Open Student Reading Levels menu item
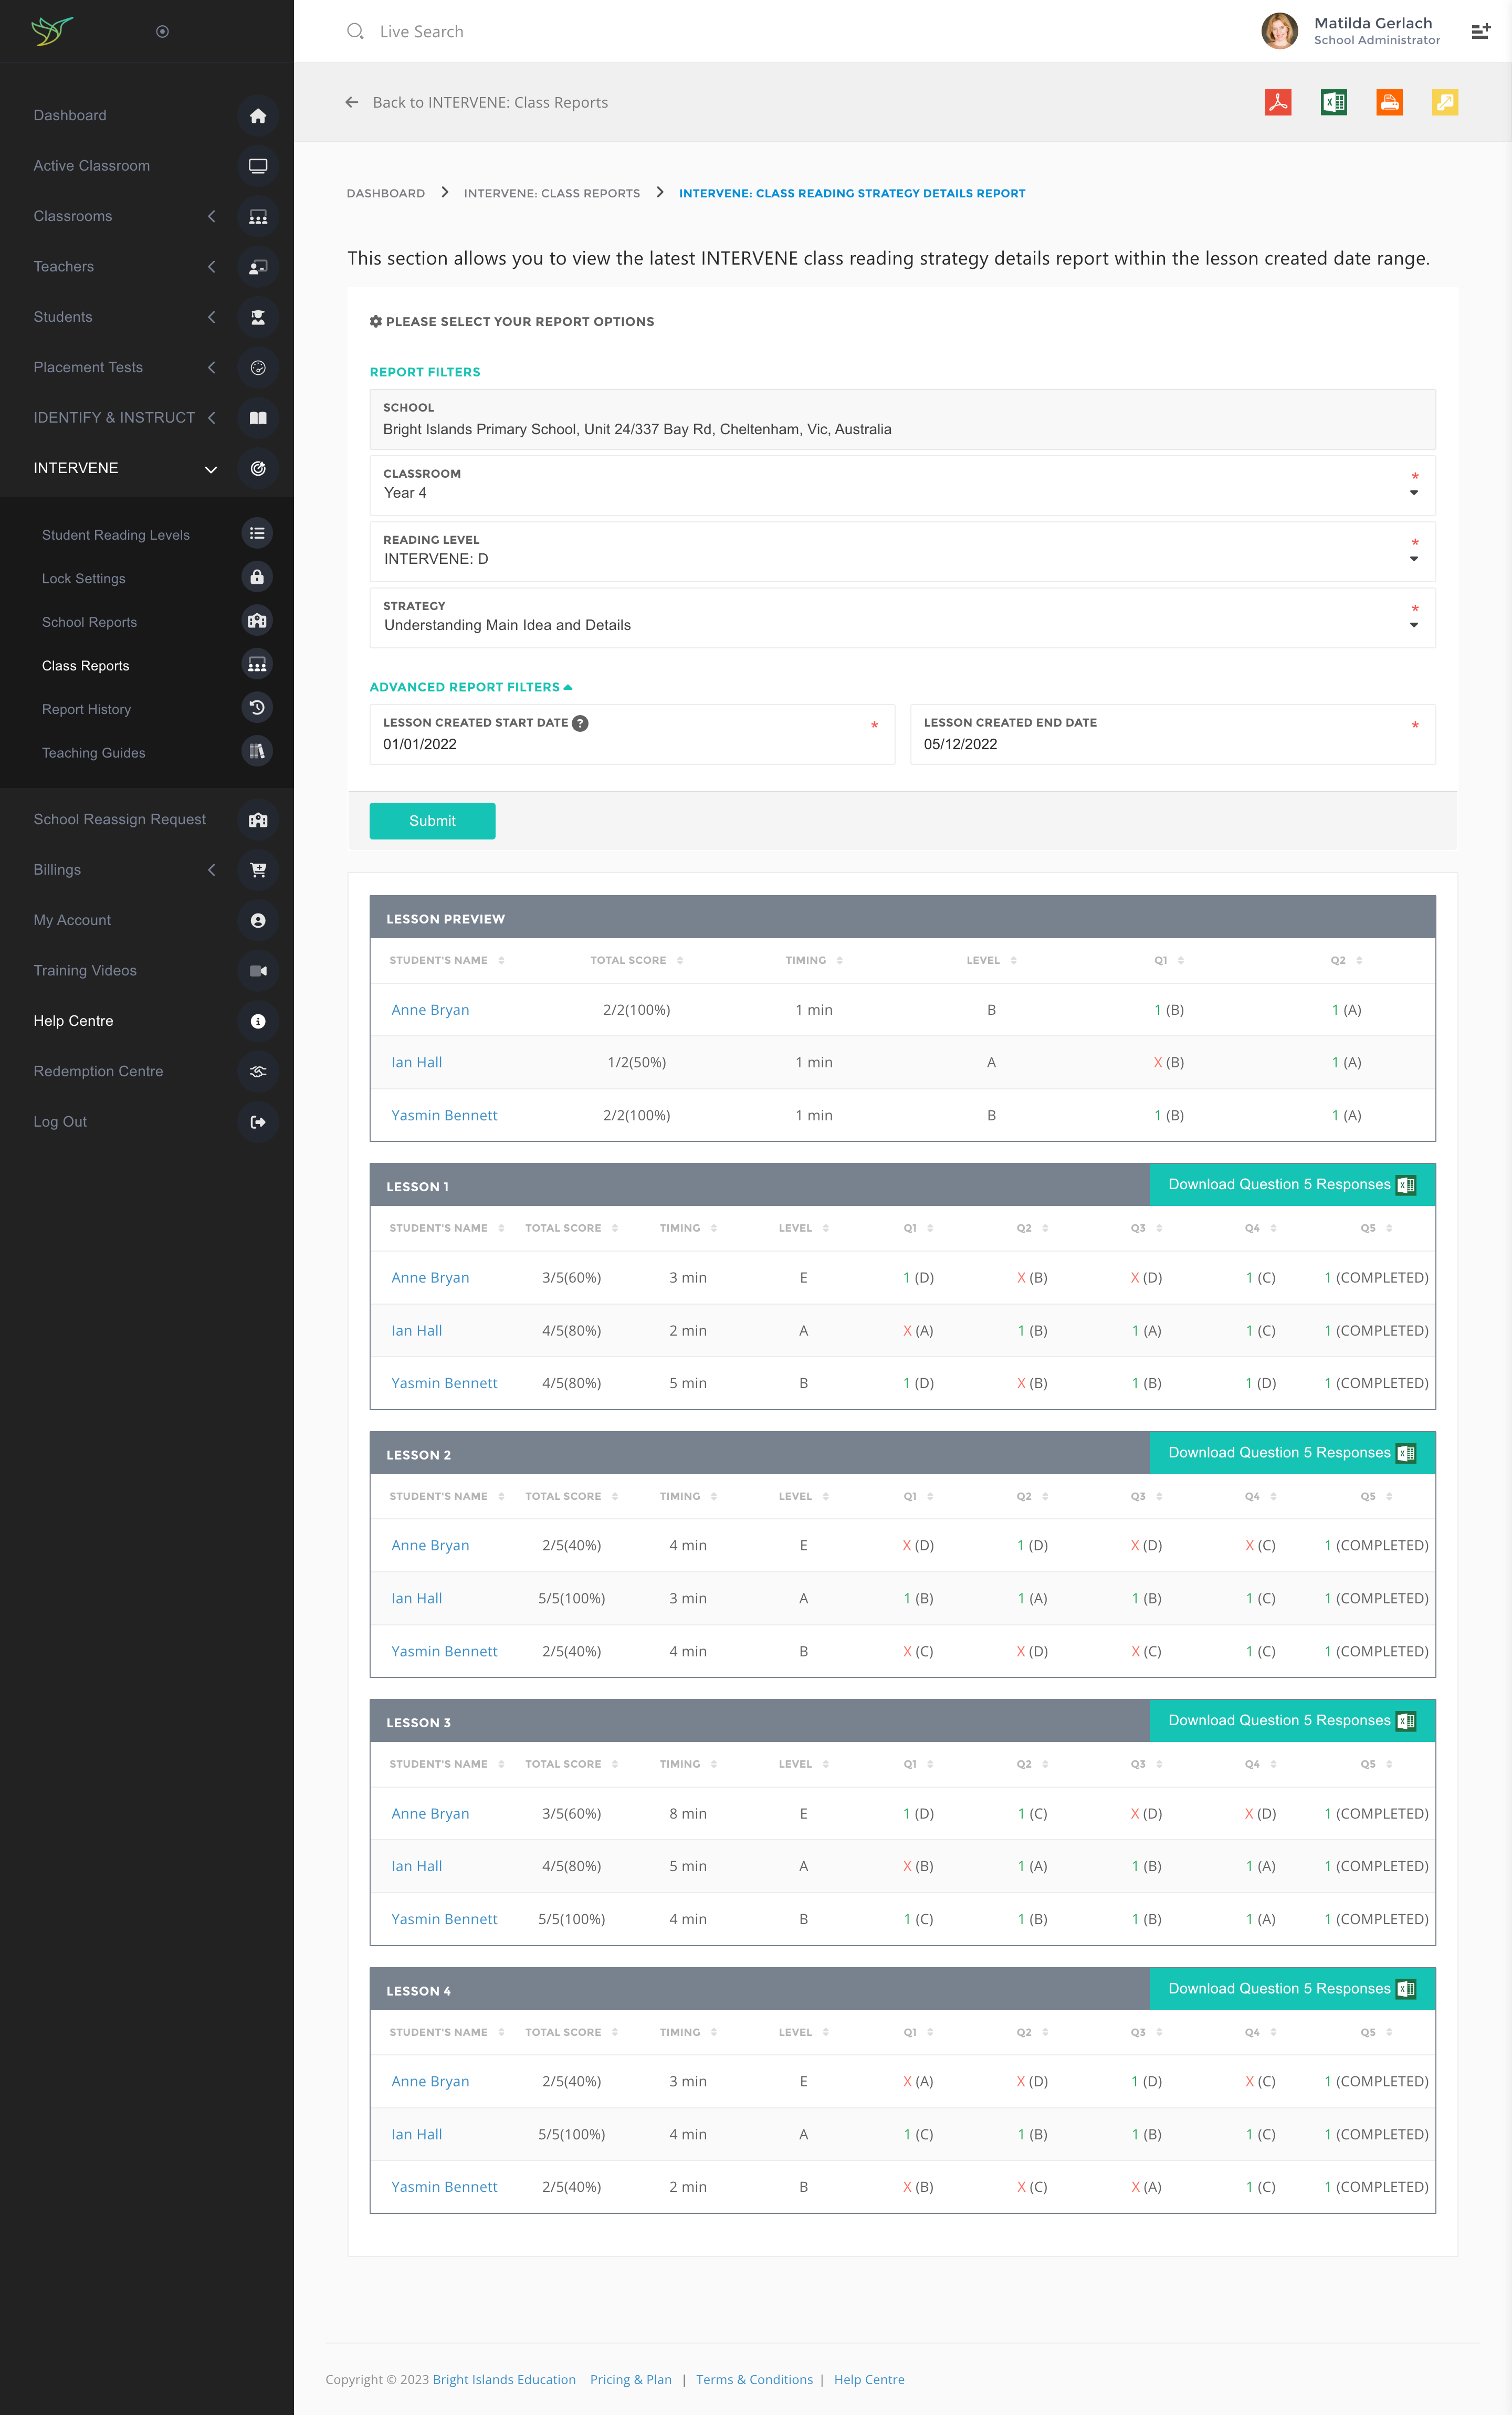The image size is (1512, 2415). click(x=116, y=535)
